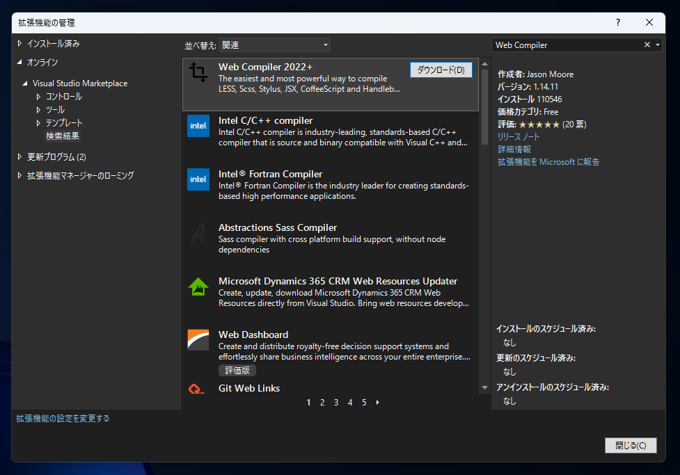Click the Intel C/C++ compiler logo icon
This screenshot has width=680, height=475.
click(198, 126)
